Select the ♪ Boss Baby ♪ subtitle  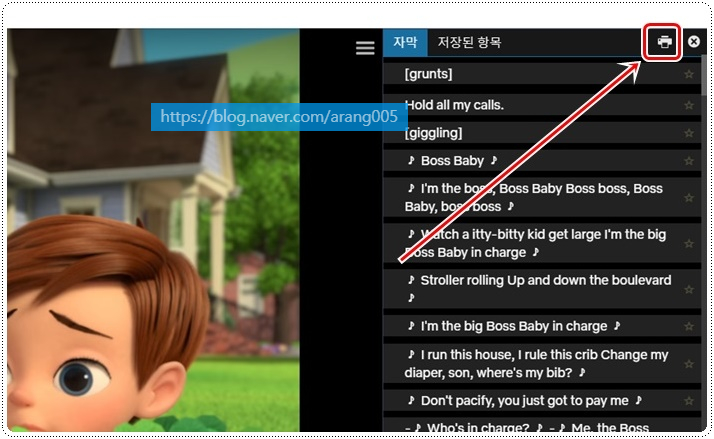tap(542, 161)
